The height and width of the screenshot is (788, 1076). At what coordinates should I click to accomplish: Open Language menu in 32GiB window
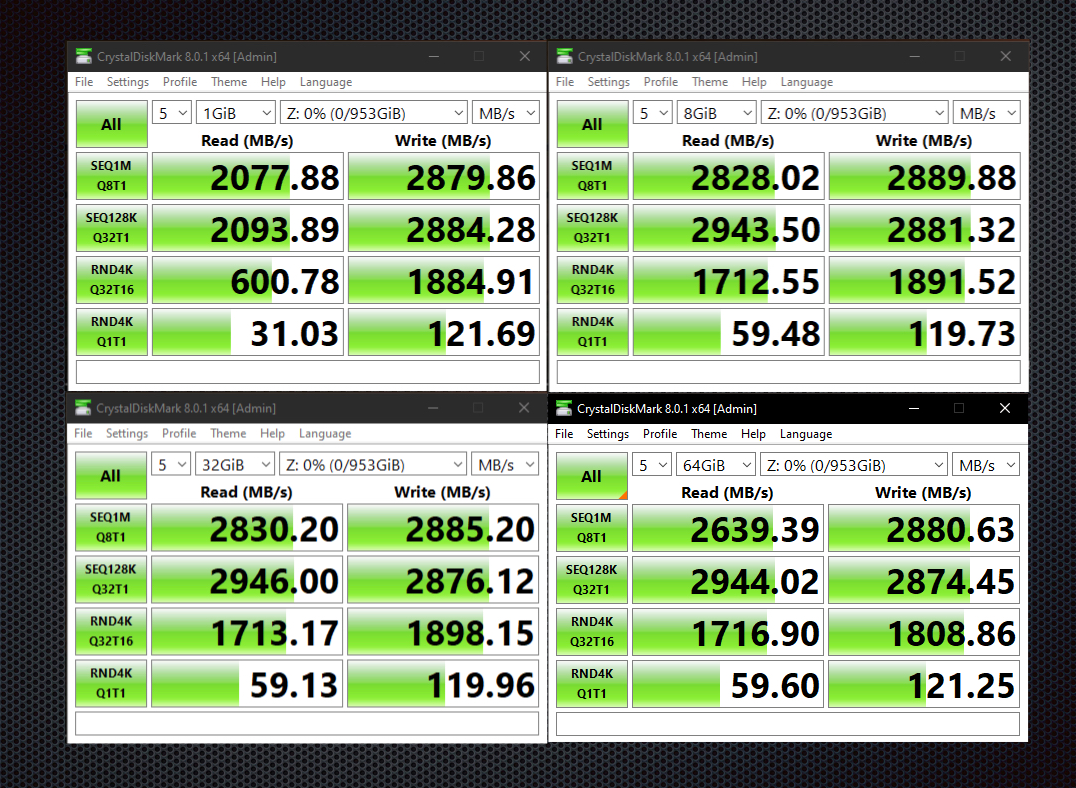[x=325, y=433]
